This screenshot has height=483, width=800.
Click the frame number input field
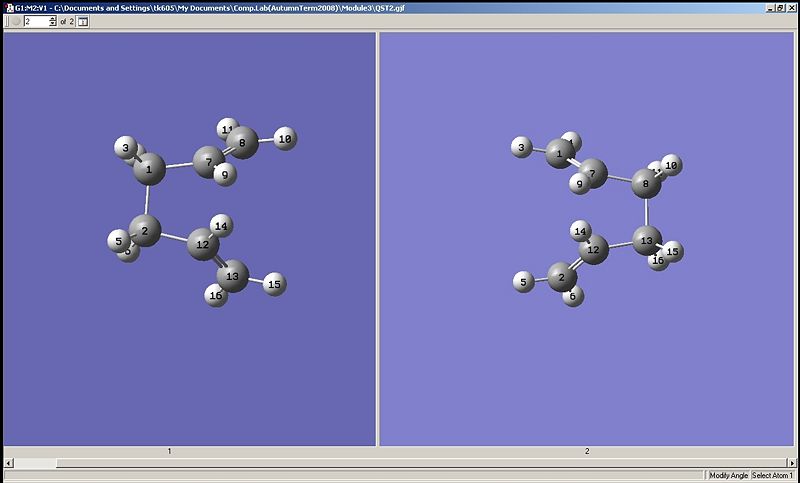[x=36, y=21]
